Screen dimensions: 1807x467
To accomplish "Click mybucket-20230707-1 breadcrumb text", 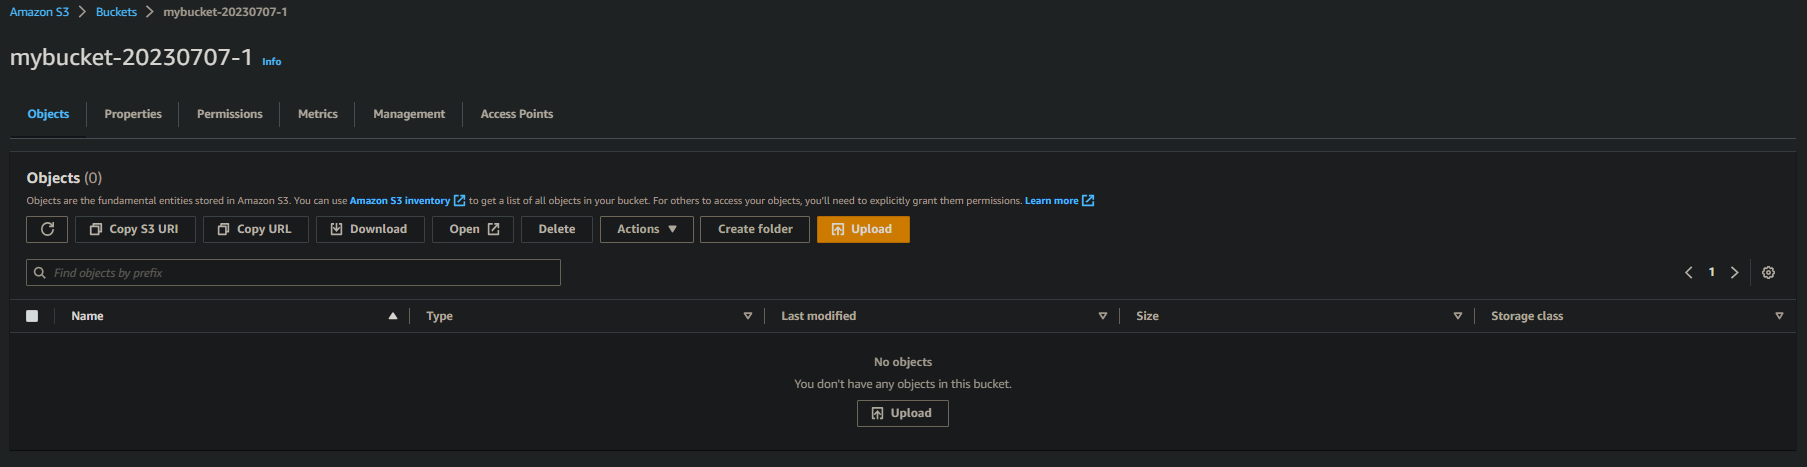I will coord(225,12).
